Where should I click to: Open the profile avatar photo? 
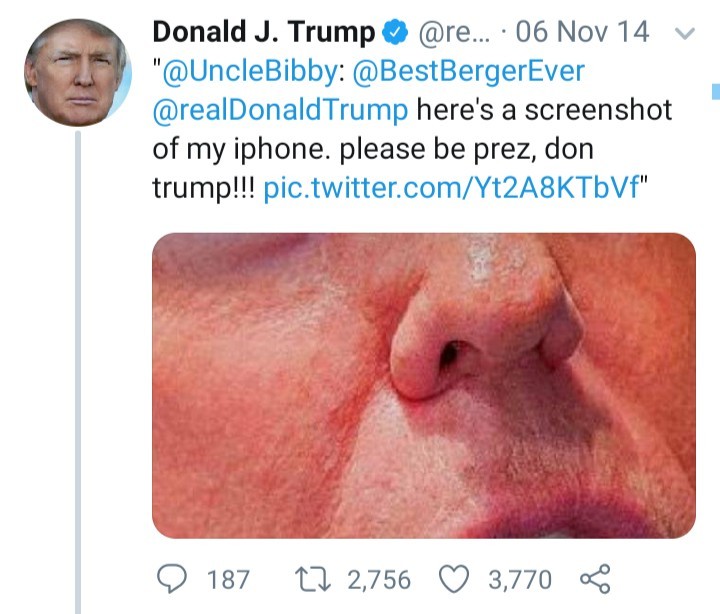click(x=77, y=72)
